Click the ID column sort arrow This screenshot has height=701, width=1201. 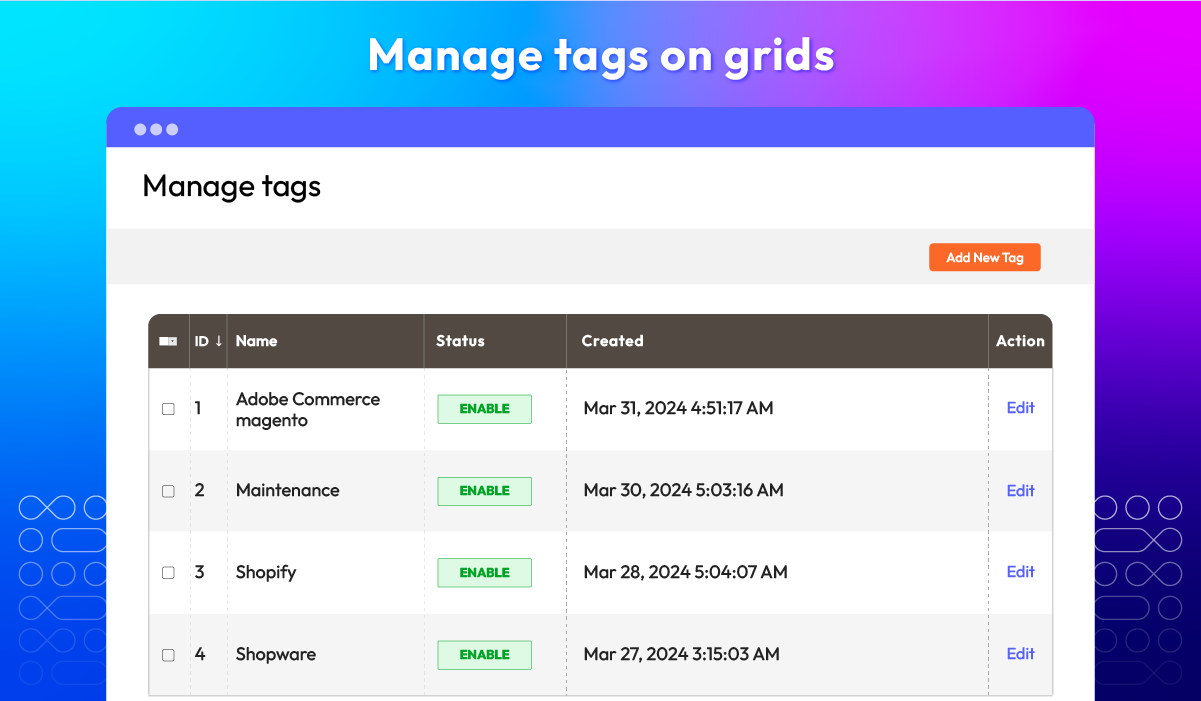pos(219,341)
